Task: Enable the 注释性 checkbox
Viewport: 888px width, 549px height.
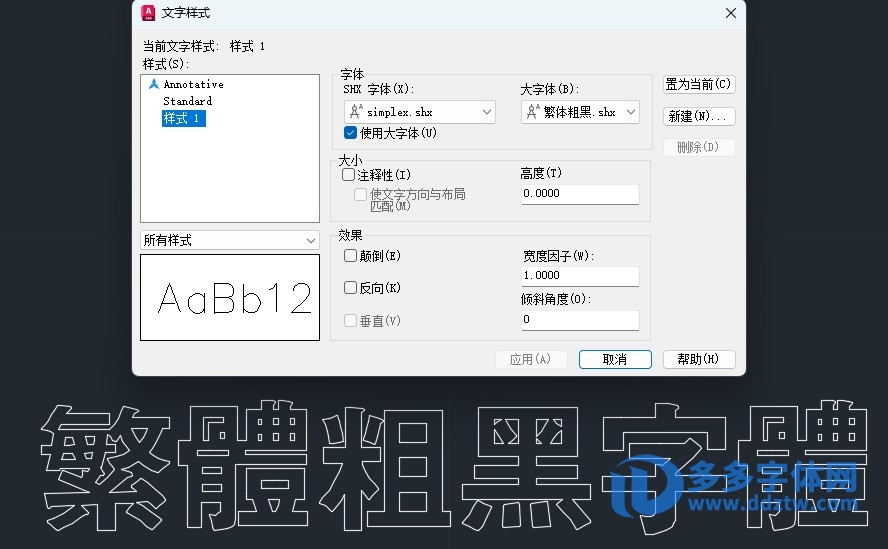Action: pyautogui.click(x=349, y=175)
